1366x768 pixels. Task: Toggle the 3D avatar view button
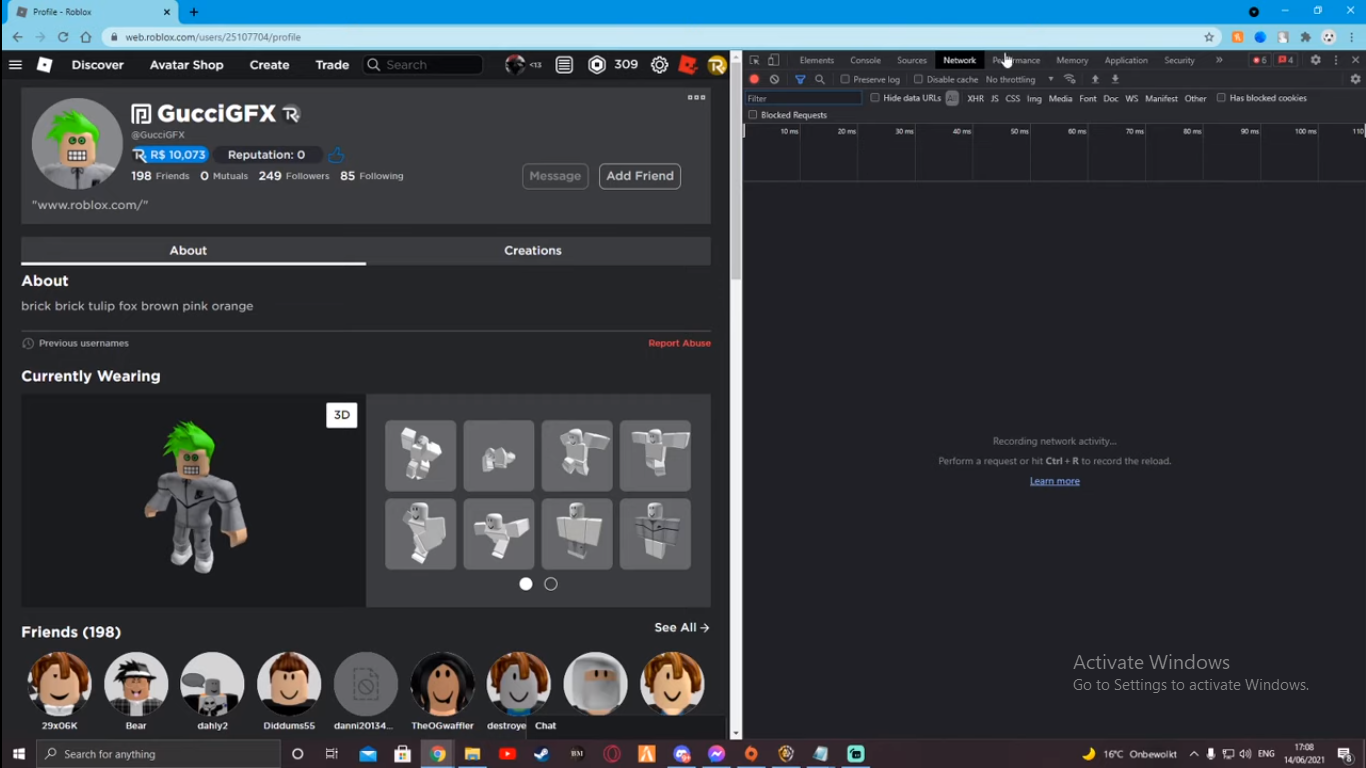[342, 415]
